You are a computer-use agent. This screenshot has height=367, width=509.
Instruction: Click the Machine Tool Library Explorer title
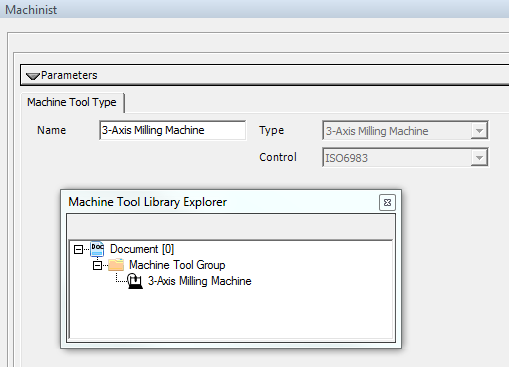point(148,202)
